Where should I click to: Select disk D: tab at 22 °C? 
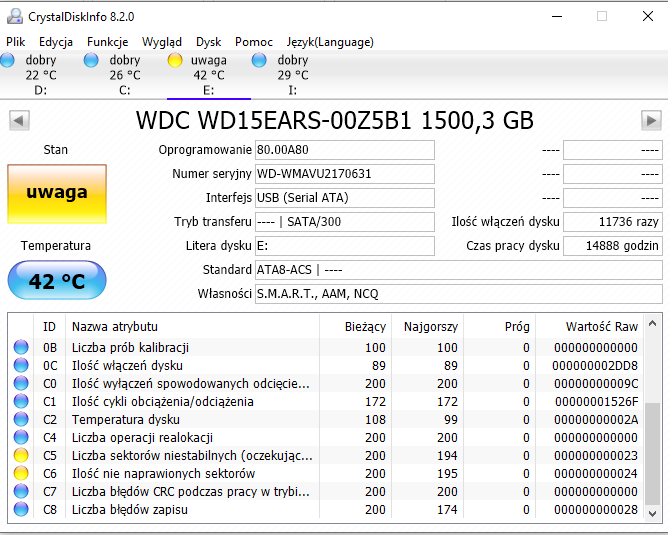40,75
